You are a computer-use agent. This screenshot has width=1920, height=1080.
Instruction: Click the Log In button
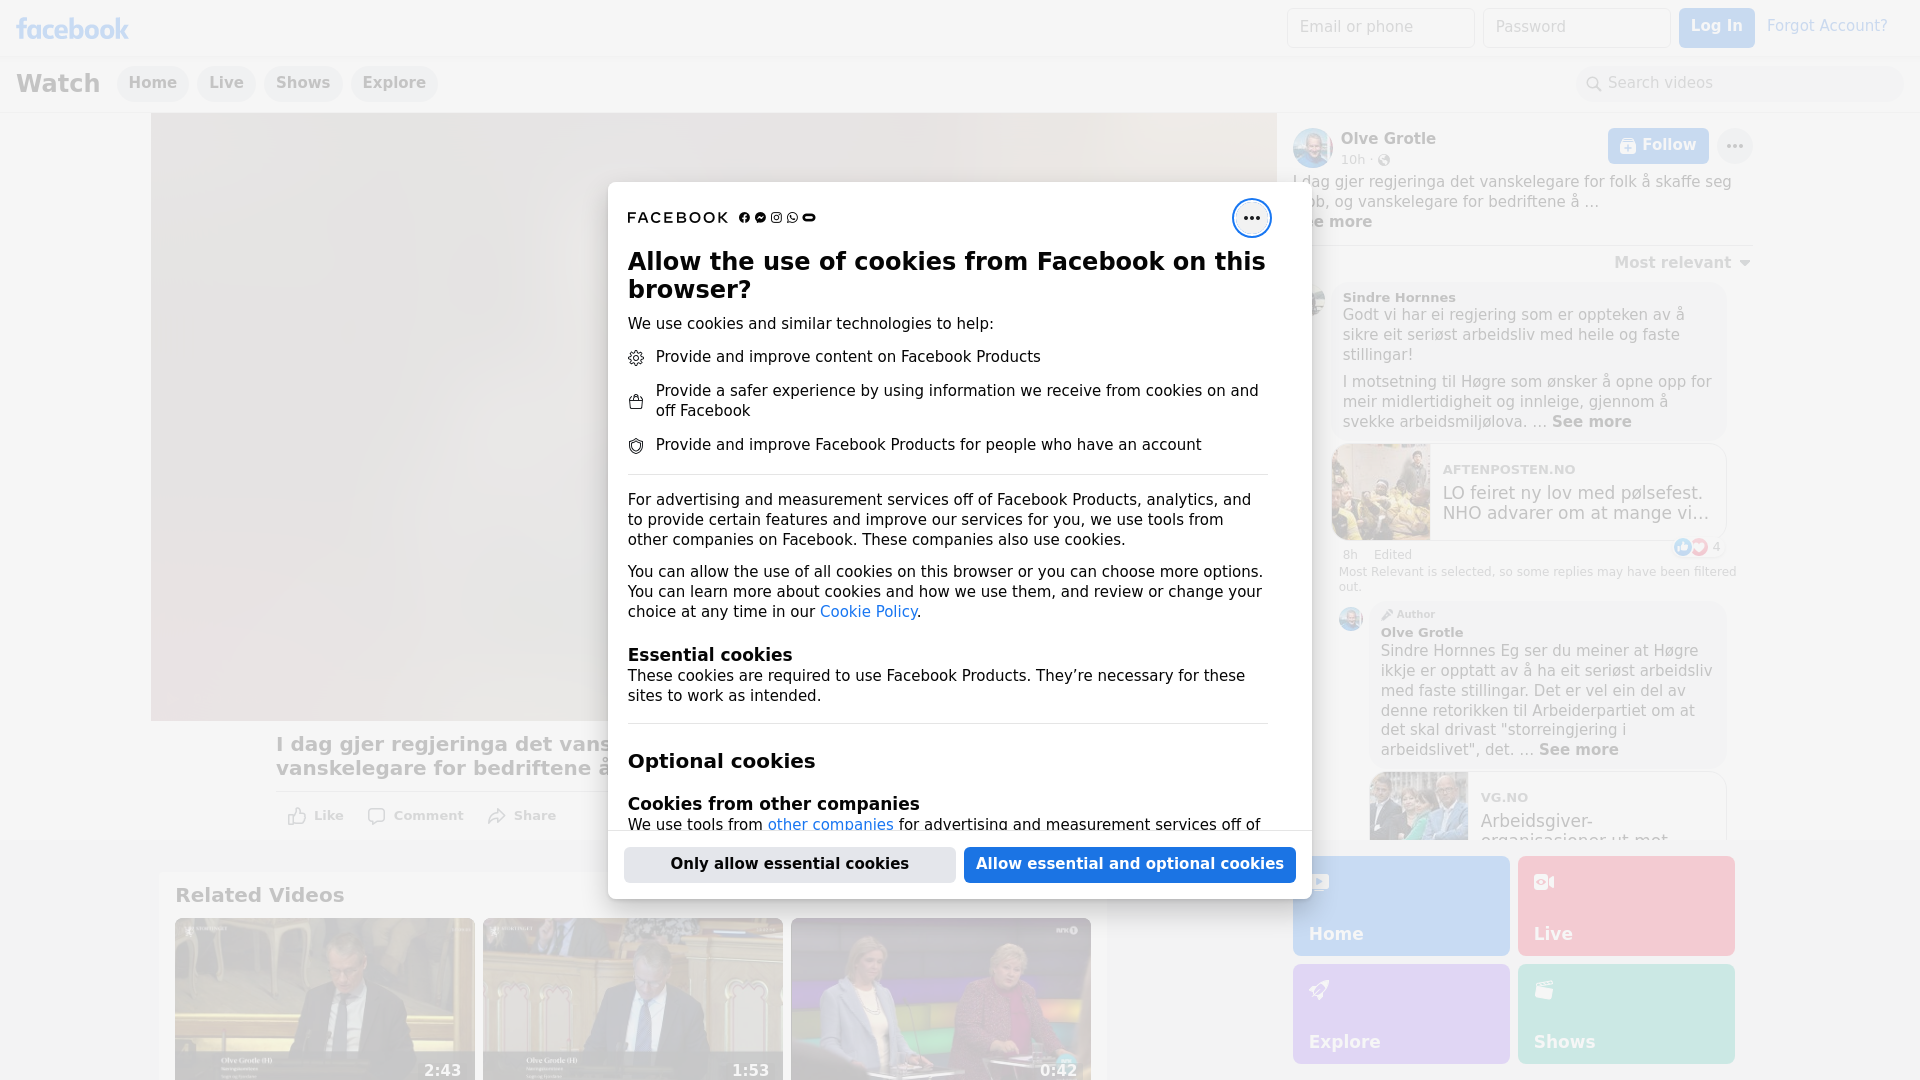(x=1716, y=28)
